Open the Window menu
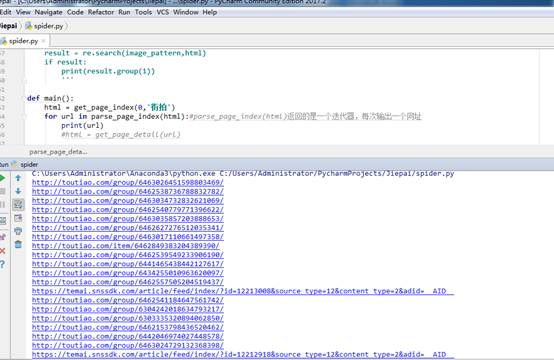This screenshot has height=360, width=554. tap(186, 12)
